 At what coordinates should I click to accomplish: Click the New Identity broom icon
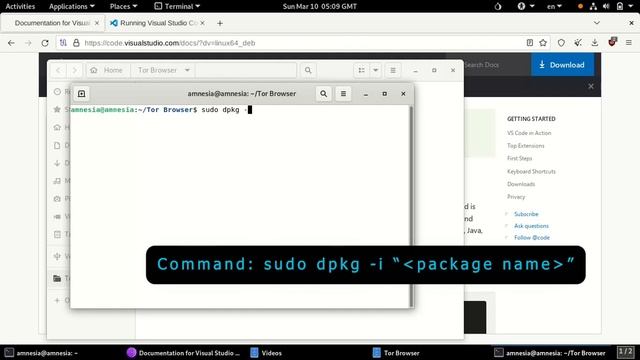click(578, 42)
